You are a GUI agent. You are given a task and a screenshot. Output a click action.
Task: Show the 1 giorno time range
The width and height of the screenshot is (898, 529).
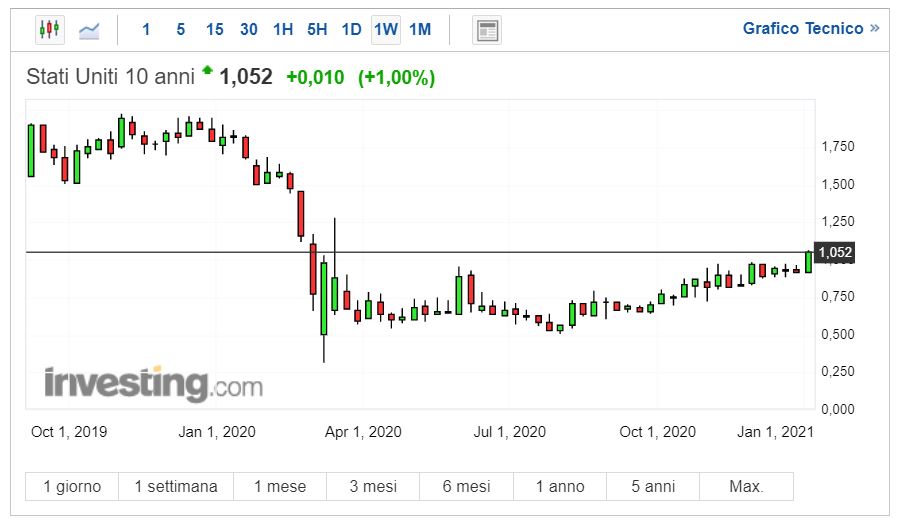click(x=72, y=487)
